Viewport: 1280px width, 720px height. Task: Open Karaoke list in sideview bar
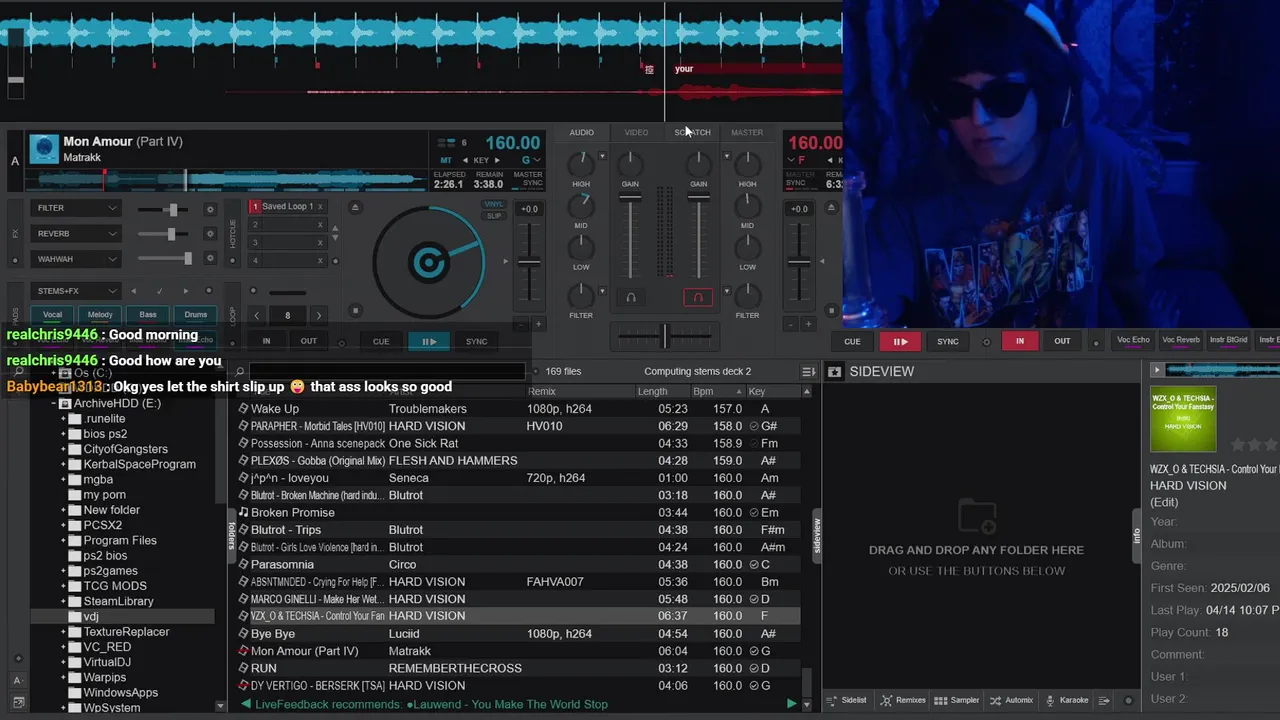[1067, 700]
